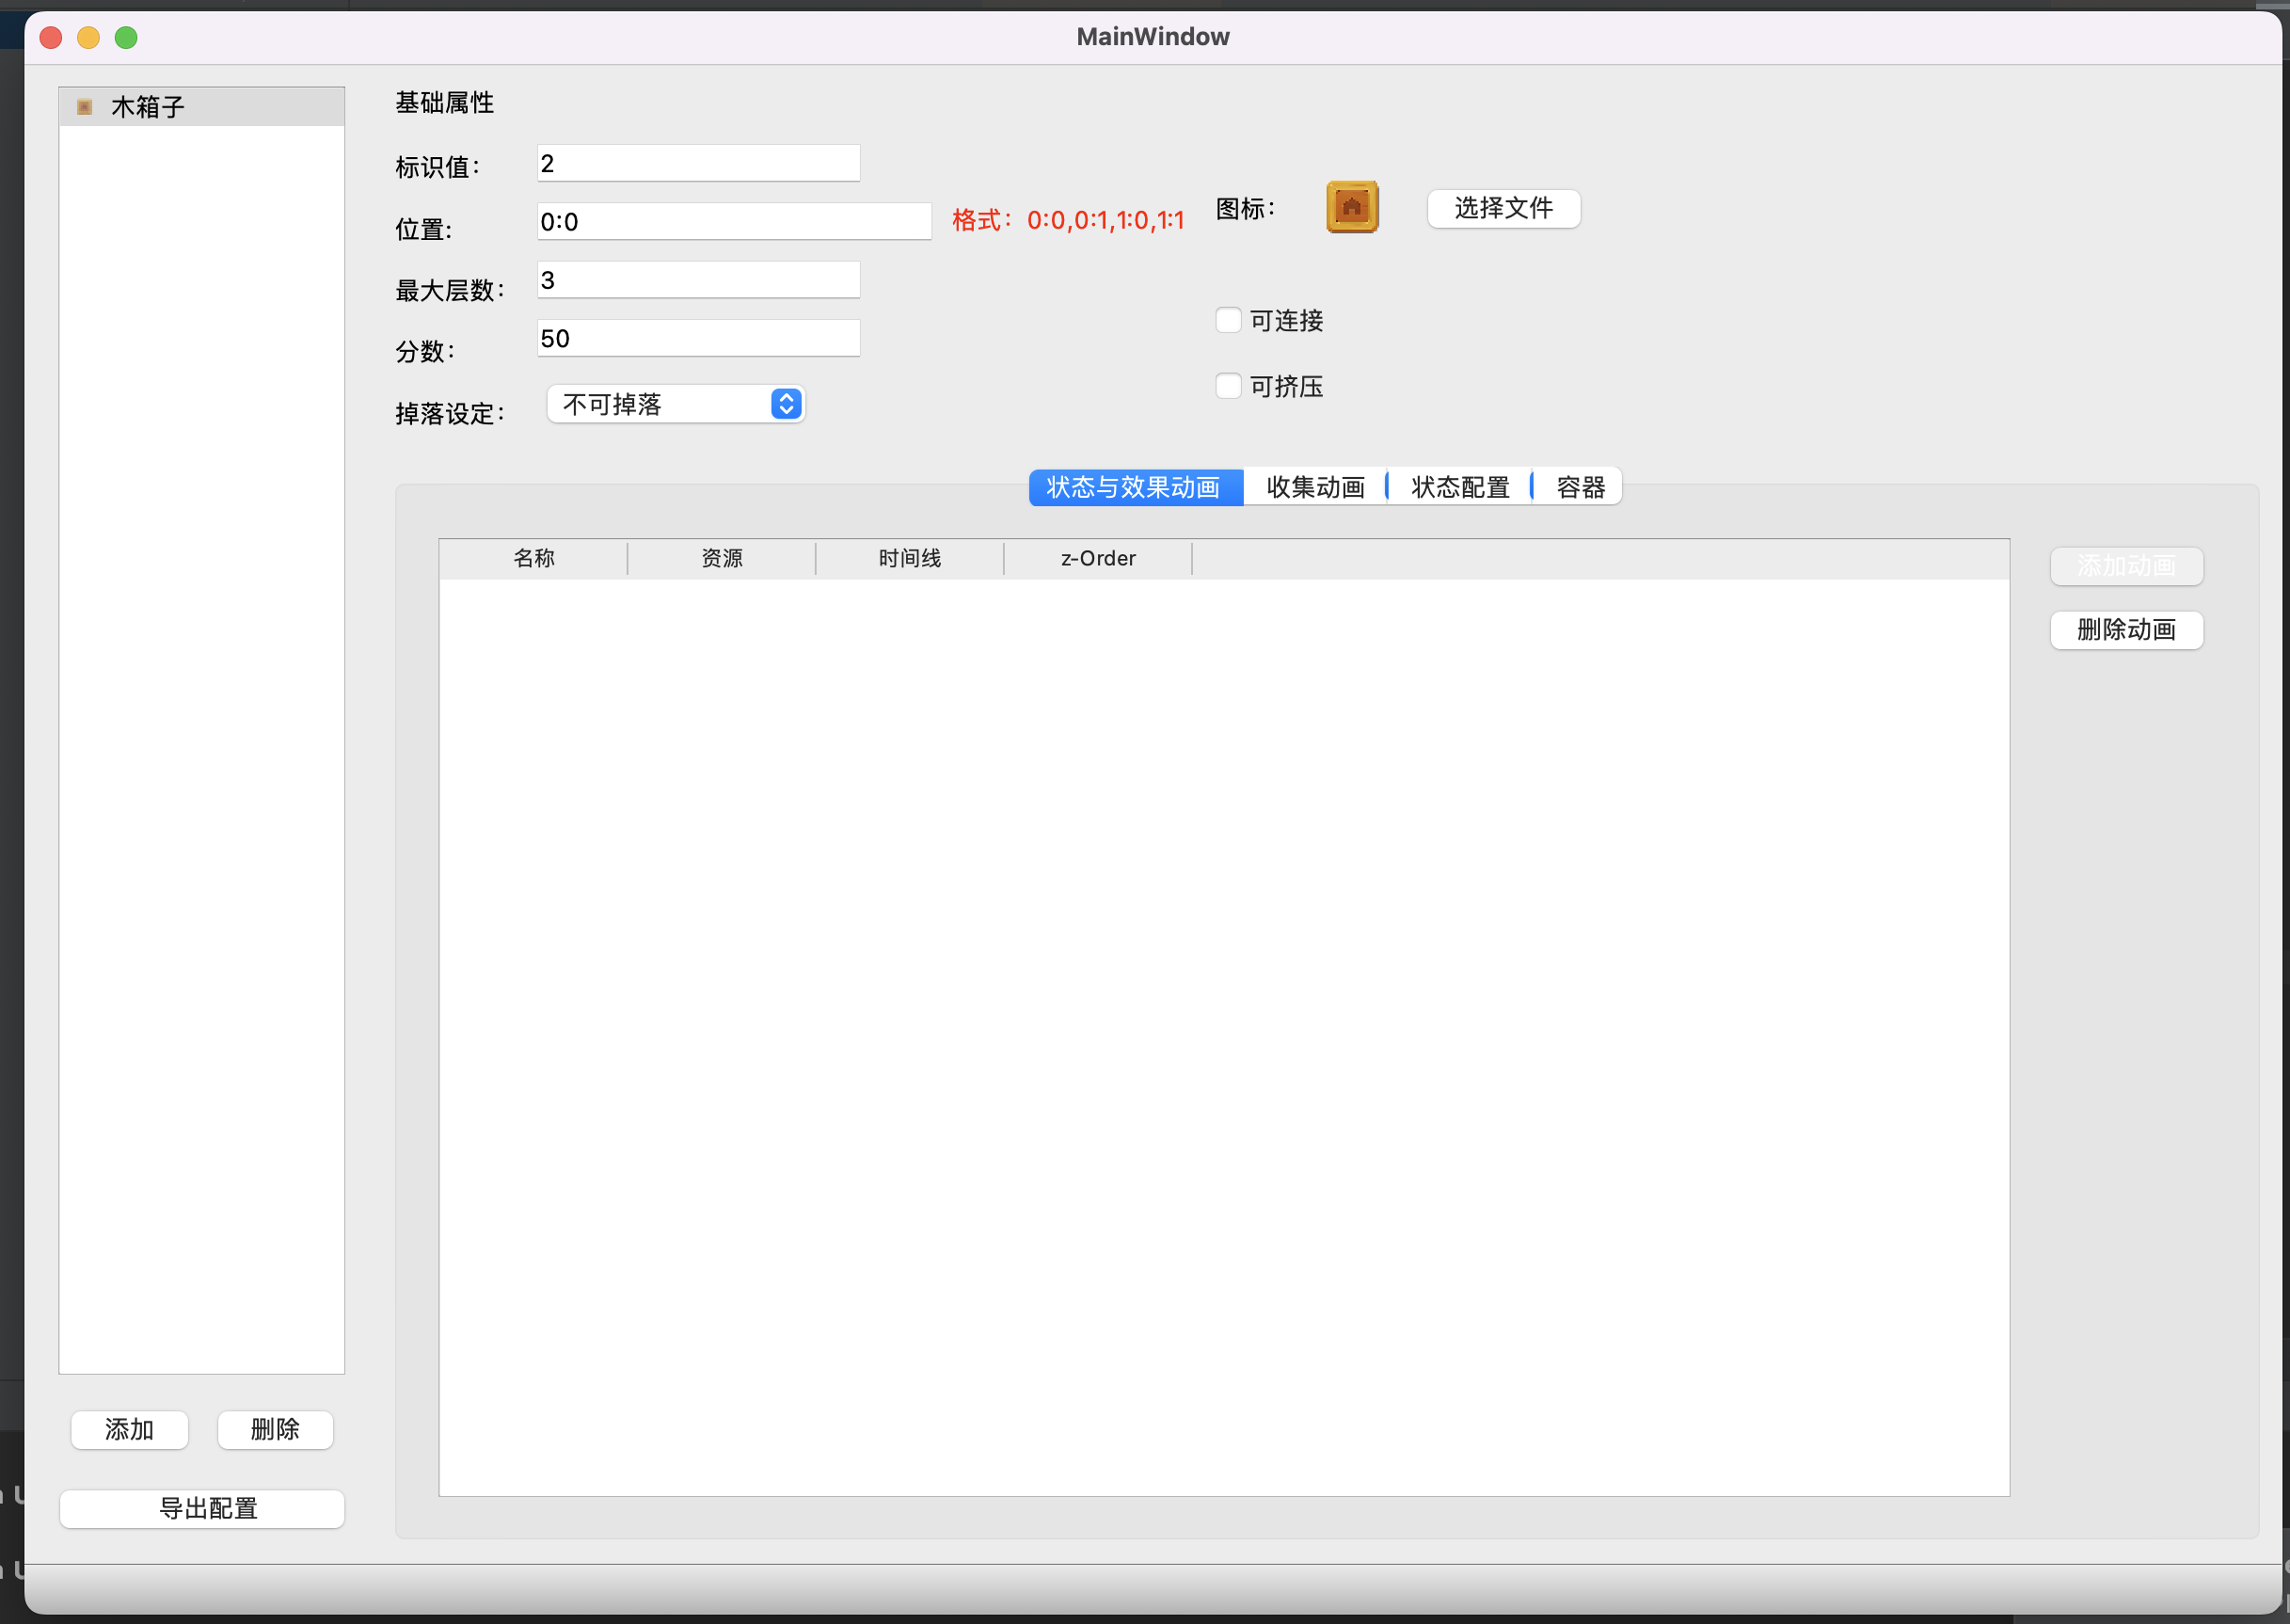Switch to the 收集动画 tab
The width and height of the screenshot is (2290, 1624).
pos(1315,487)
